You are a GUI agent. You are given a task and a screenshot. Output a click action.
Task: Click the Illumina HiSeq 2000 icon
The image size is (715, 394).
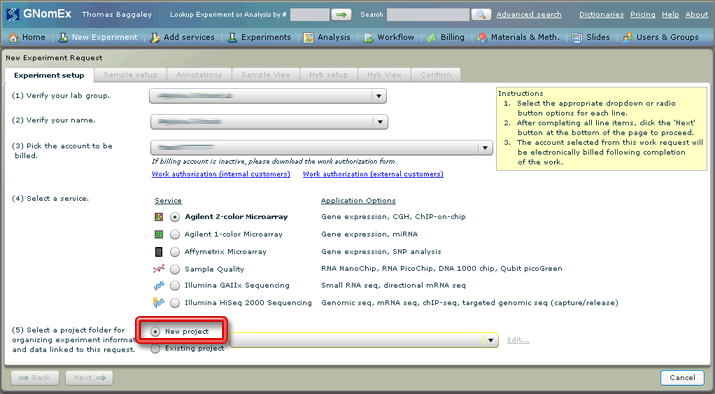[x=159, y=302]
